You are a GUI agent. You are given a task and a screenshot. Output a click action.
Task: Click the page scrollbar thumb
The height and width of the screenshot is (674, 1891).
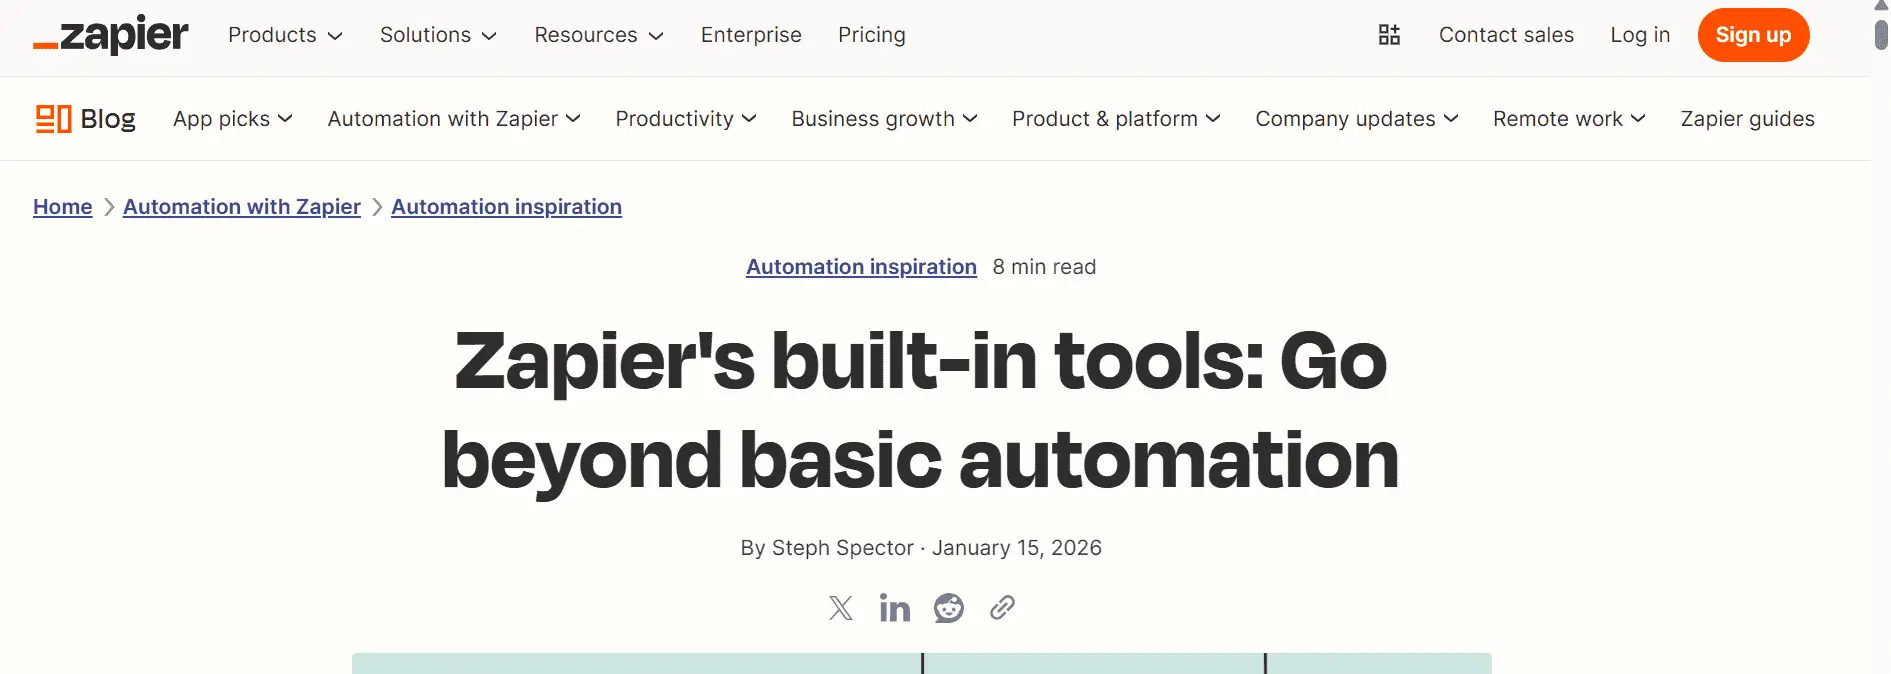point(1881,33)
